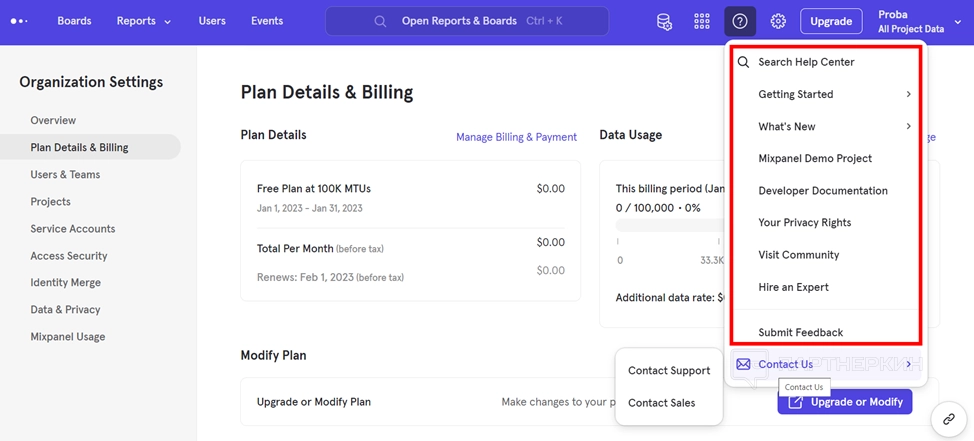This screenshot has width=974, height=441.
Task: Open the Manage Billing & Payment link
Action: coord(516,137)
